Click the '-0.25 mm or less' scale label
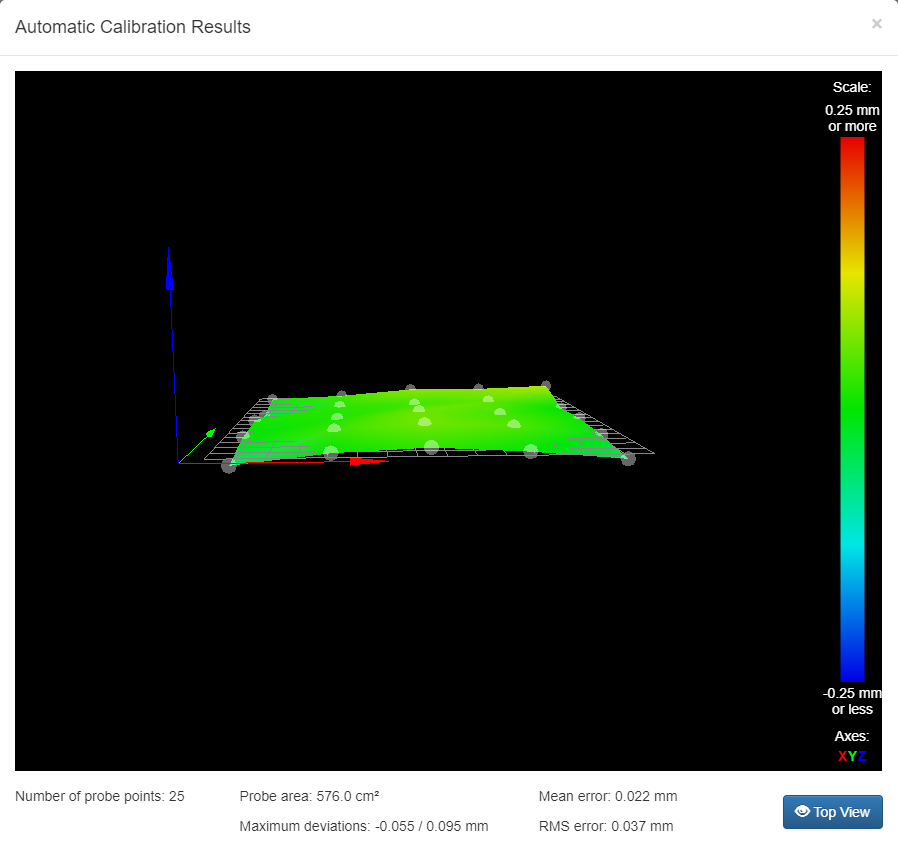 [852, 701]
